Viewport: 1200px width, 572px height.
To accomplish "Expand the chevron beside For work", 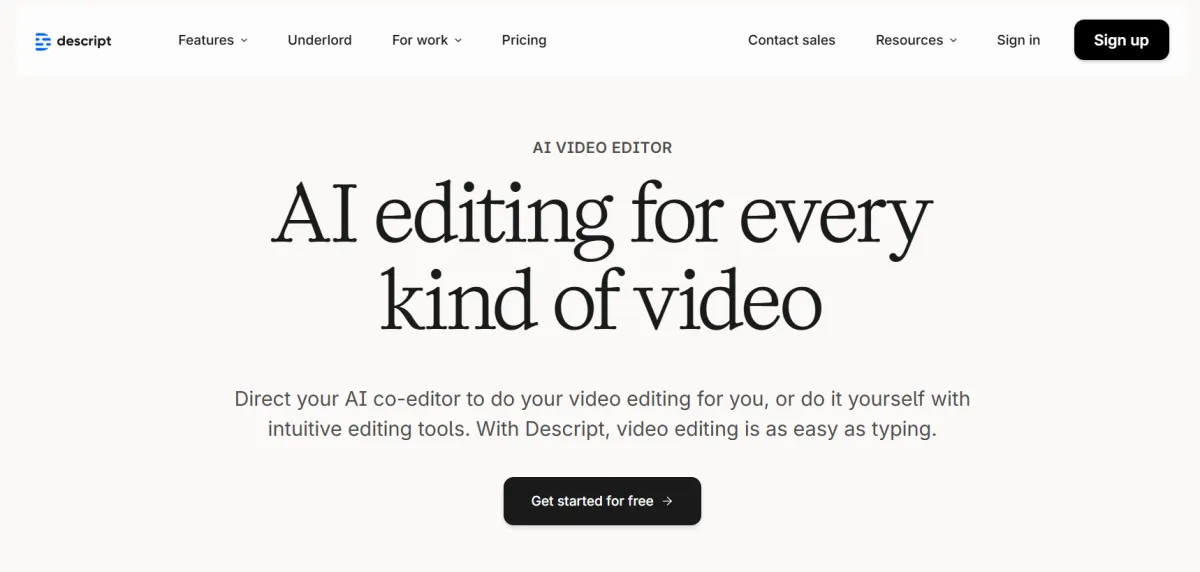I will coord(458,41).
